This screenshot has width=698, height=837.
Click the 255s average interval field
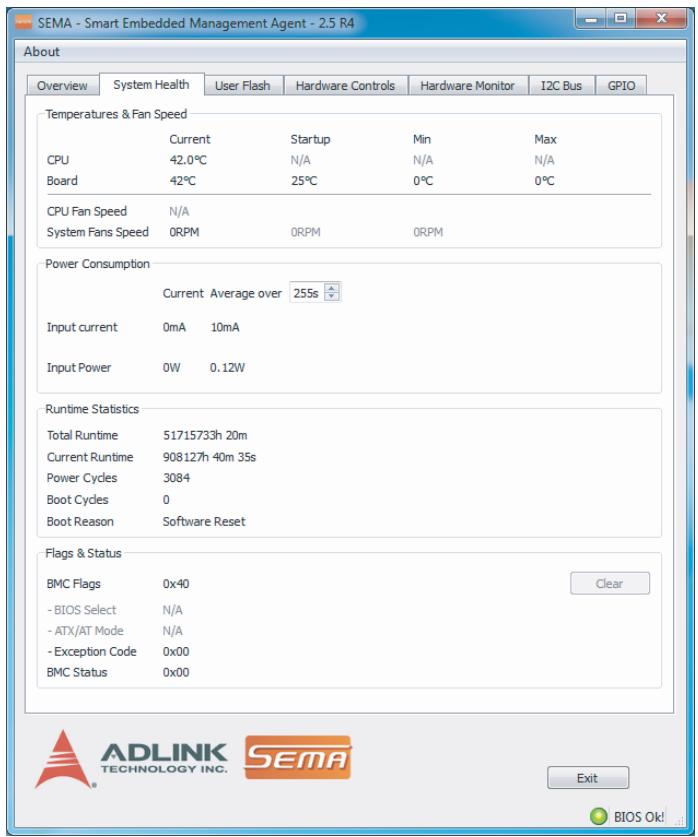(x=307, y=293)
